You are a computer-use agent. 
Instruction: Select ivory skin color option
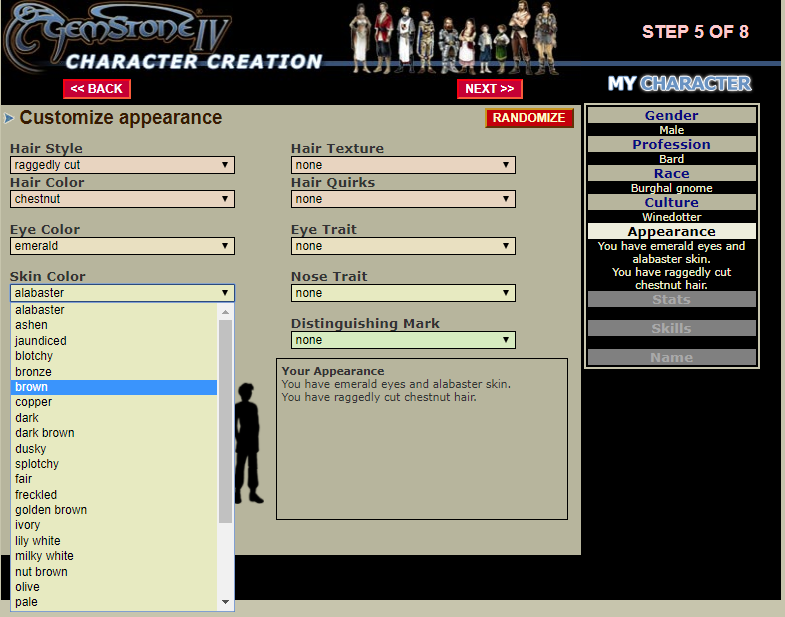tap(114, 525)
